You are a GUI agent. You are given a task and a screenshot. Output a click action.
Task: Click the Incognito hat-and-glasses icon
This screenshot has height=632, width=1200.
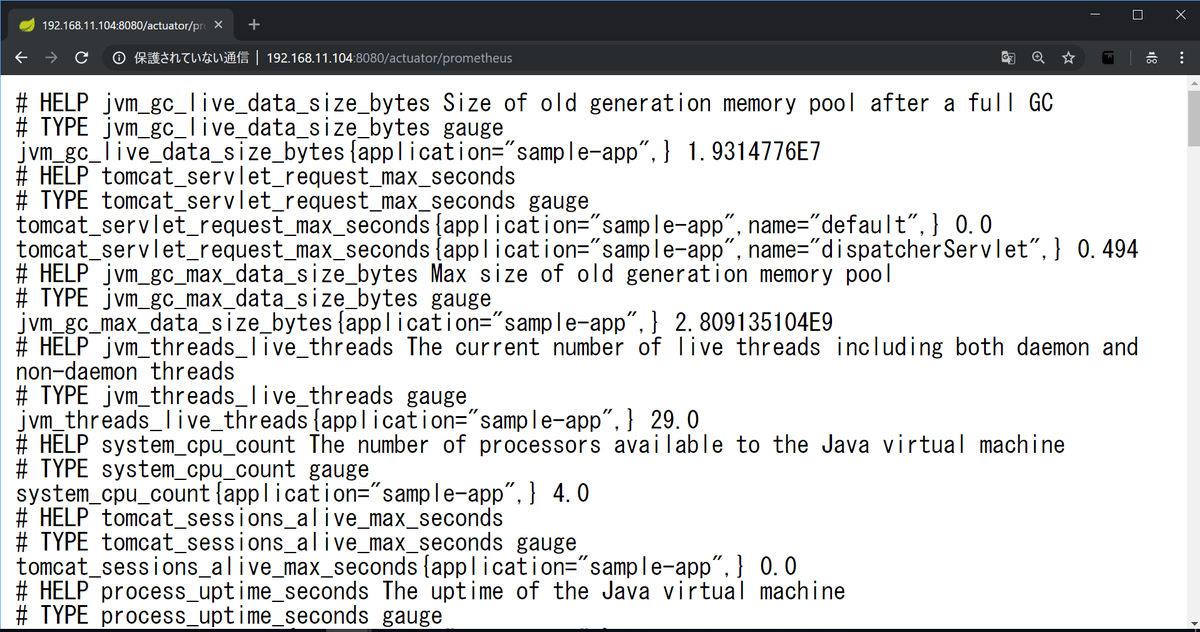point(1152,58)
